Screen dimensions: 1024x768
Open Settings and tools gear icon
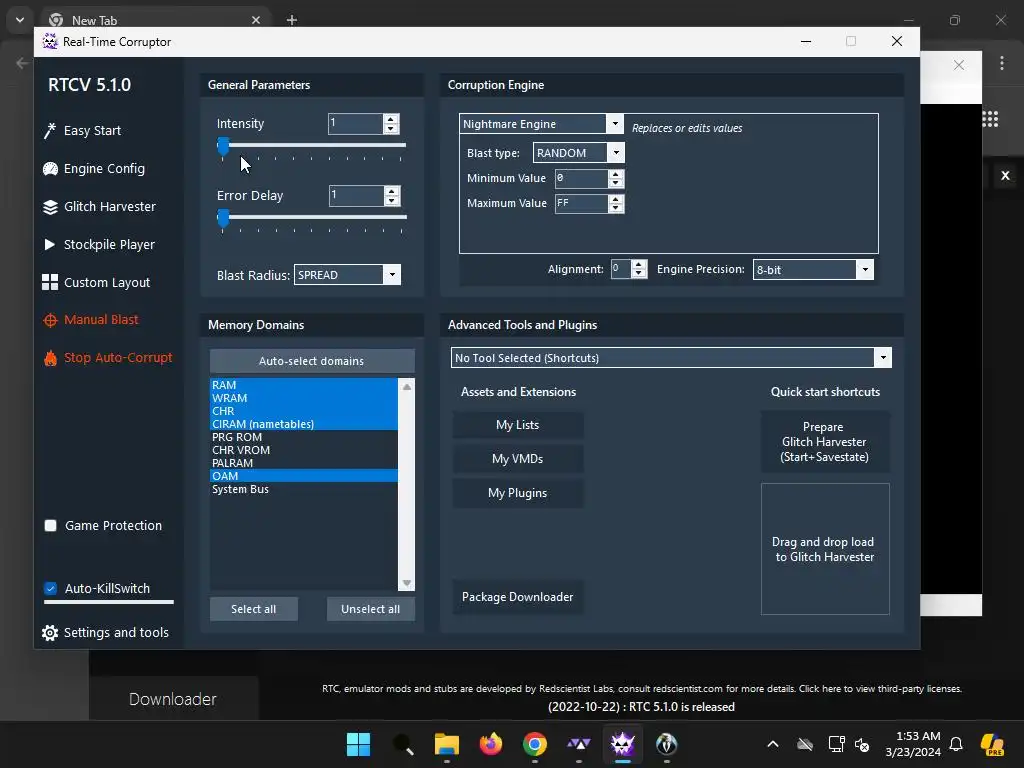(50, 633)
